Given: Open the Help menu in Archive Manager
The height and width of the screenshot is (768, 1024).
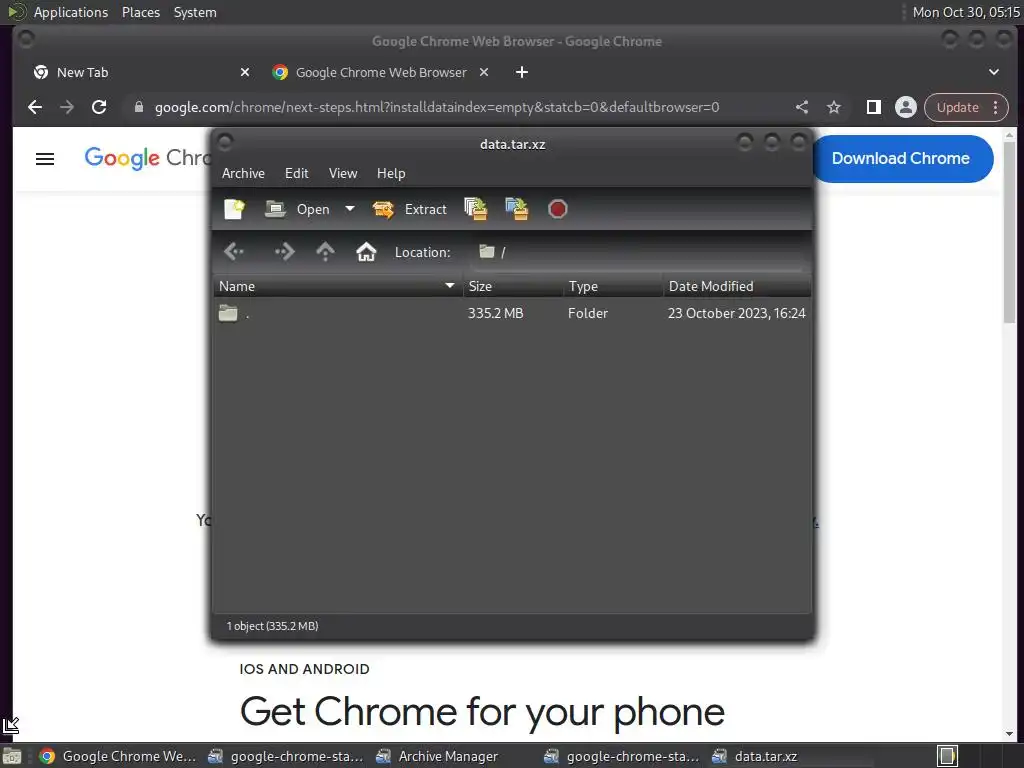Looking at the screenshot, I should (x=391, y=173).
